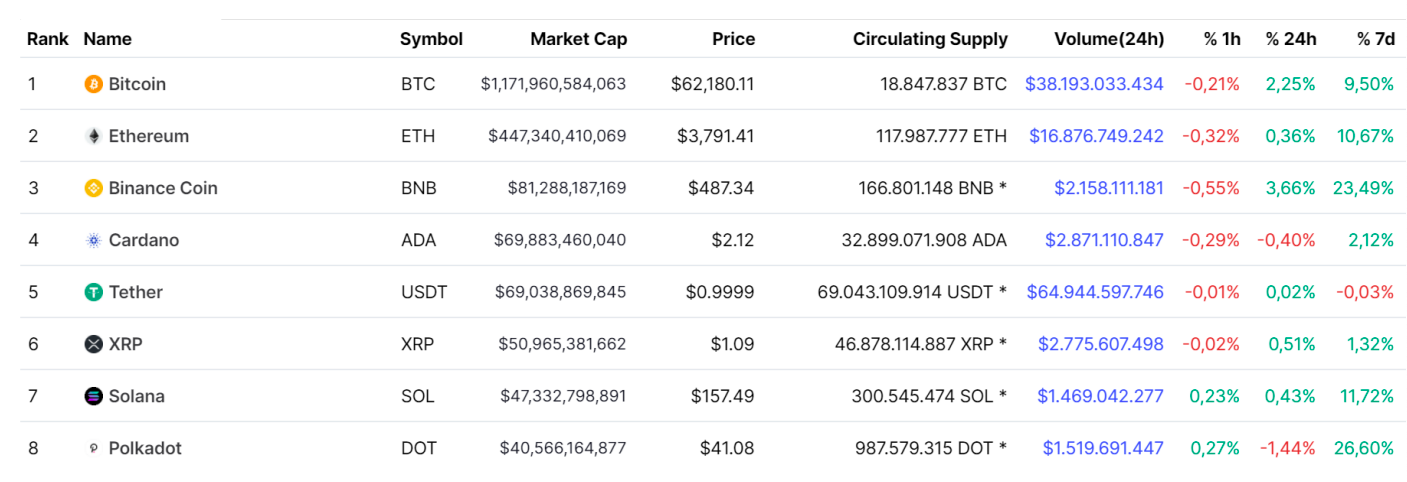1407x482 pixels.
Task: Click the yellow Binance Coin logo icon
Action: [x=93, y=188]
